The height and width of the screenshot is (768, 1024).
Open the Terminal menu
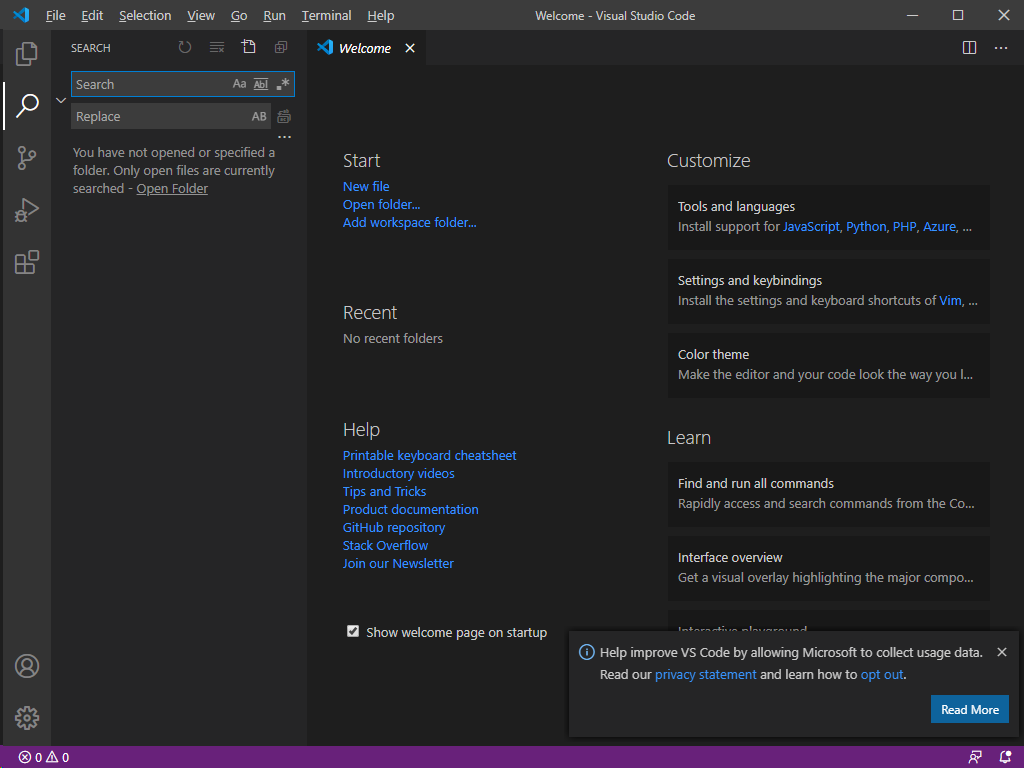click(x=326, y=15)
